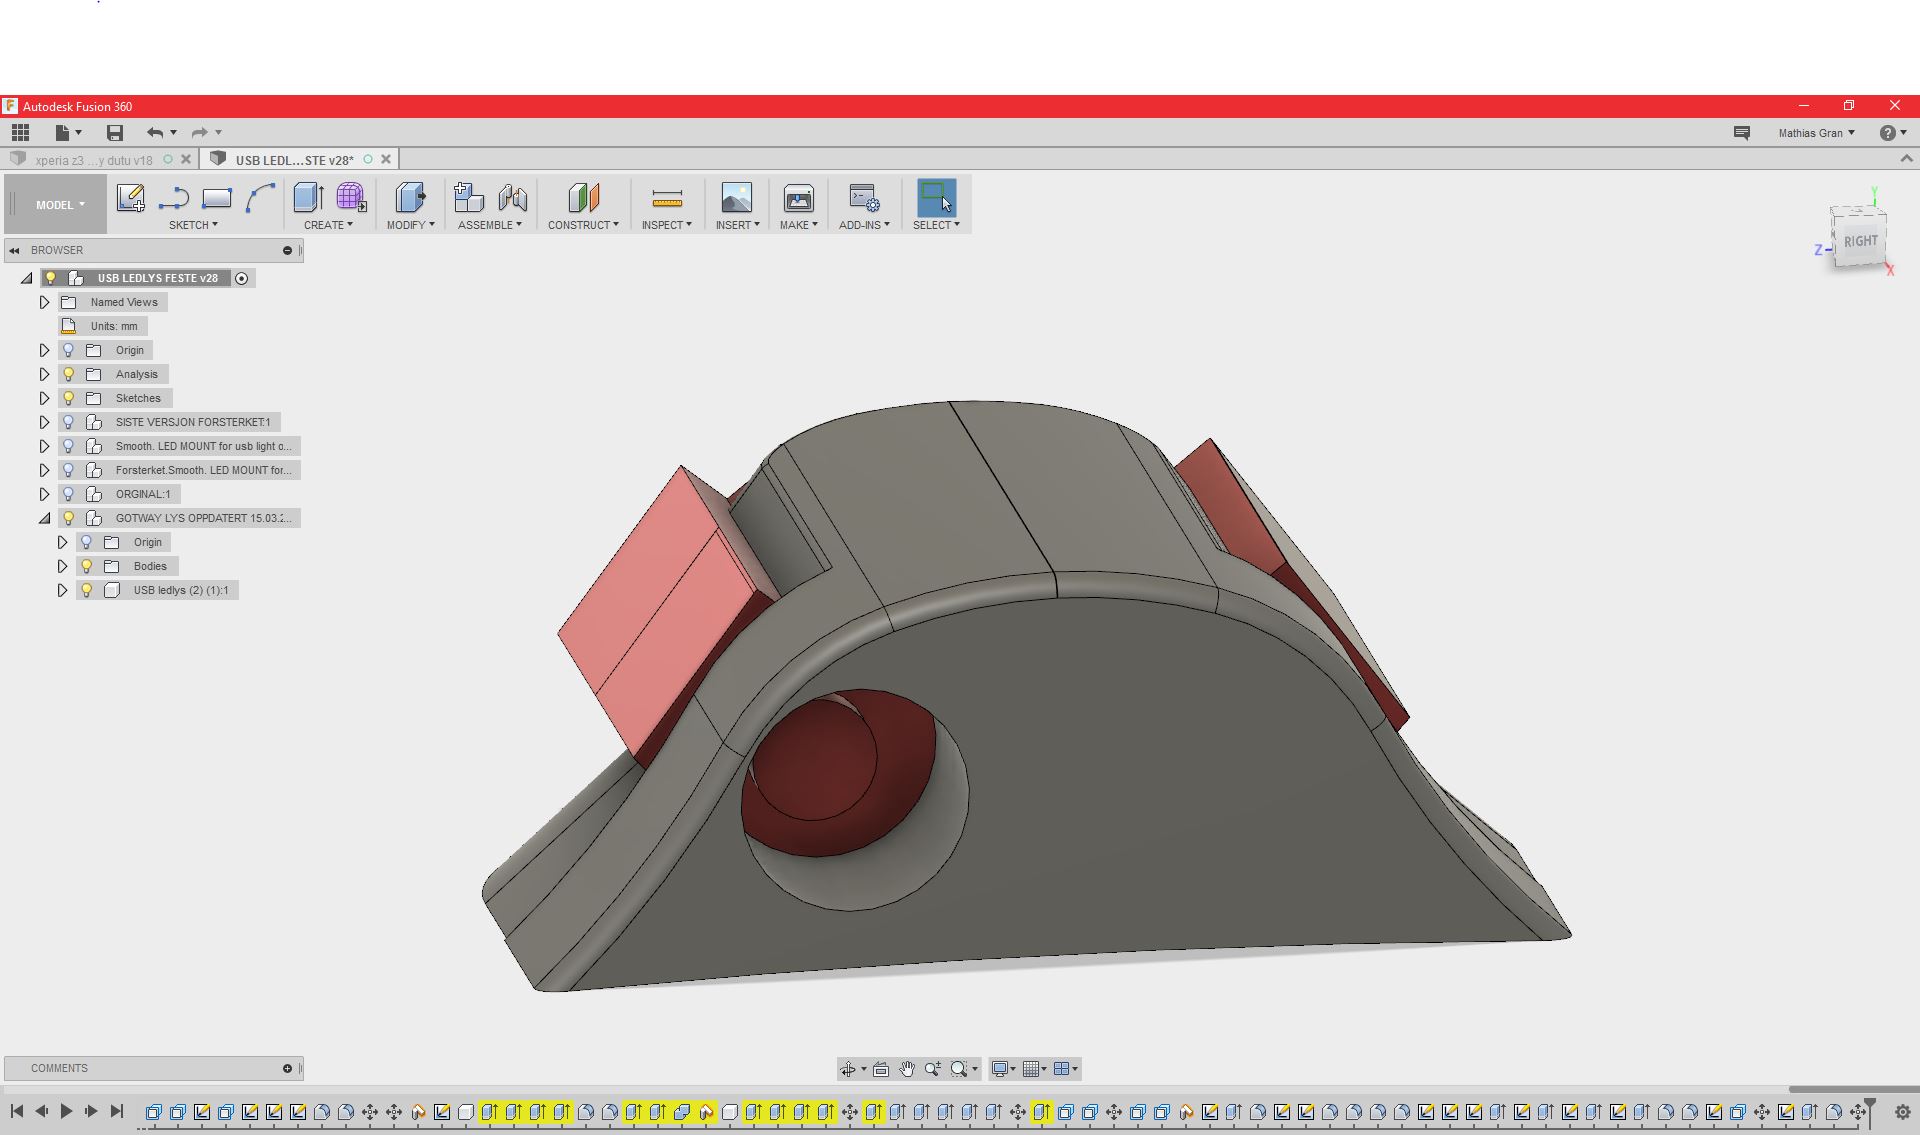Expand the COMMENTS panel

click(x=287, y=1068)
